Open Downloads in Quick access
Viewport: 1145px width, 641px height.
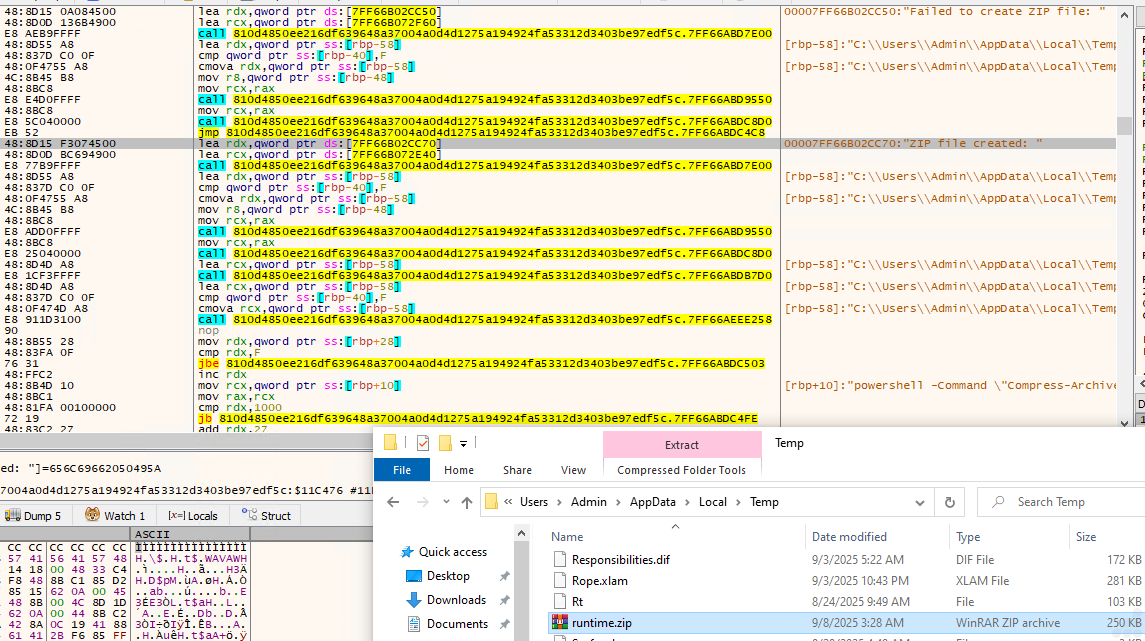coord(456,600)
